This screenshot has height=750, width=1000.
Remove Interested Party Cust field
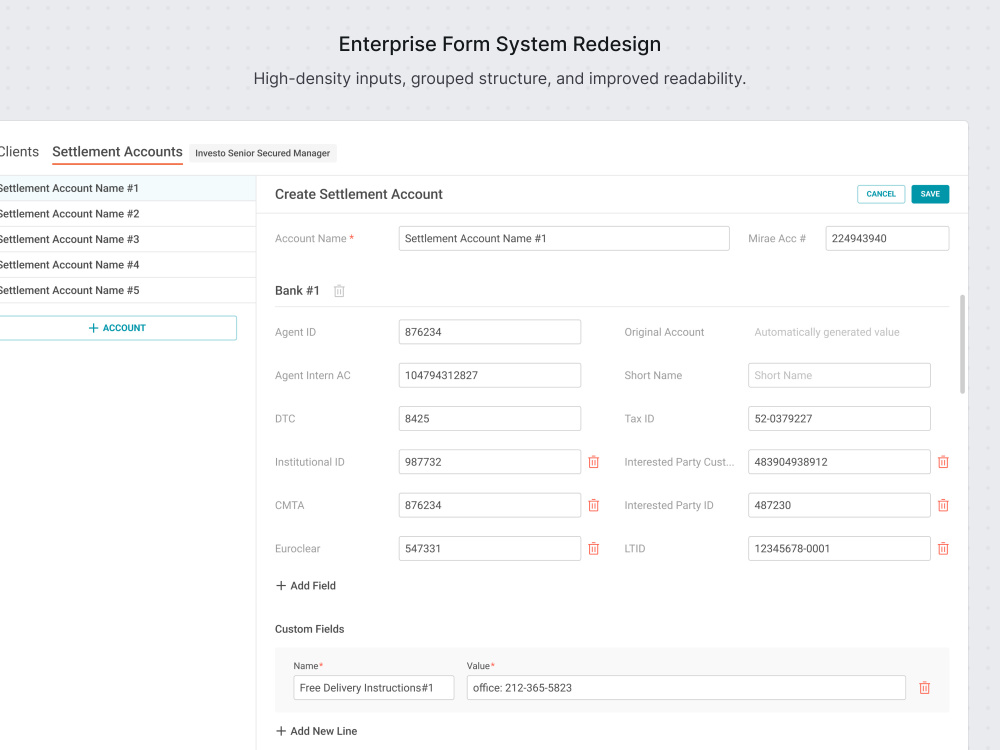[943, 462]
